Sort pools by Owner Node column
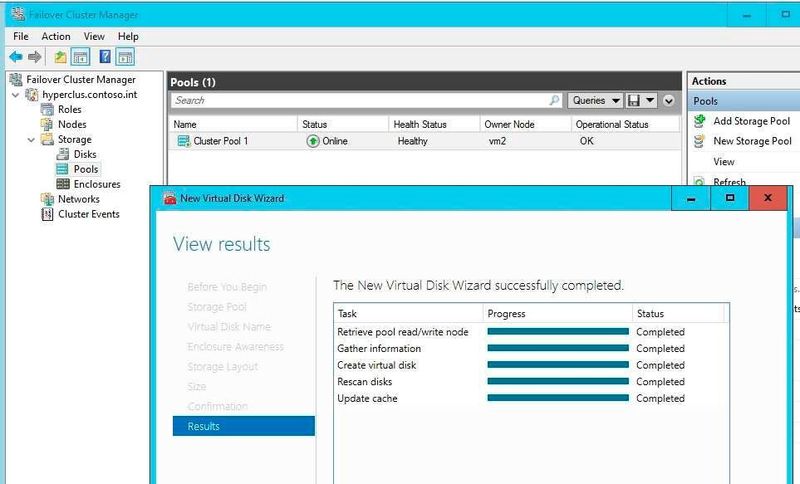 coord(526,124)
